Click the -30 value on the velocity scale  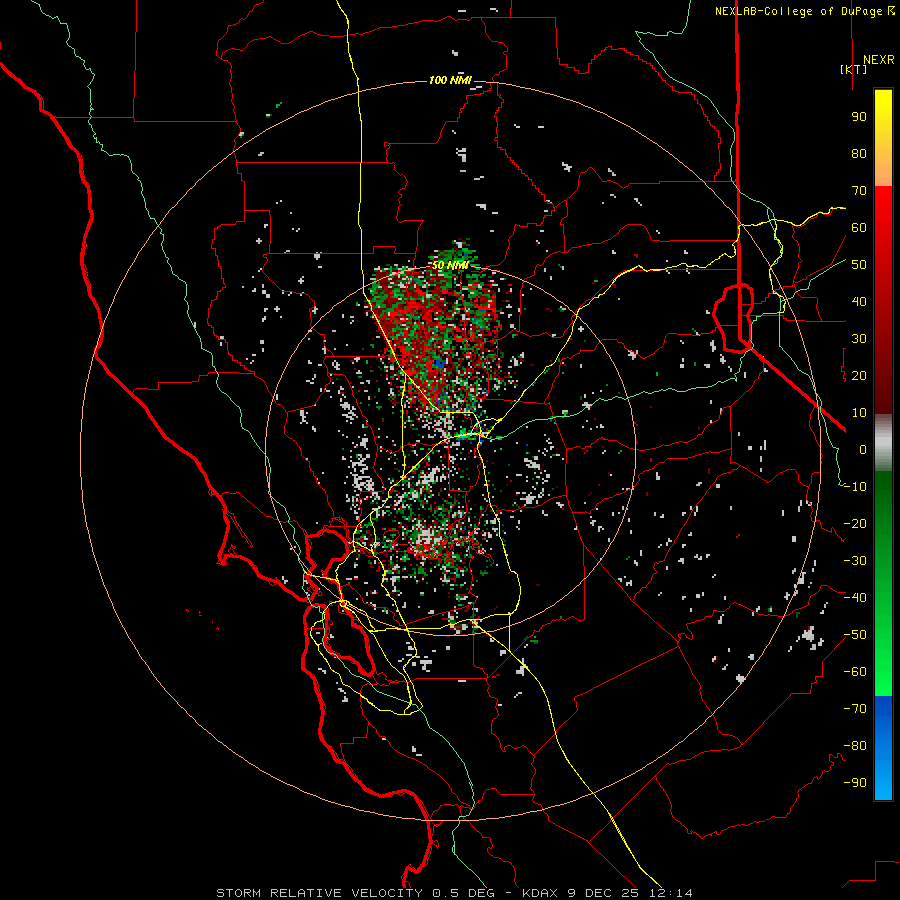pyautogui.click(x=855, y=561)
